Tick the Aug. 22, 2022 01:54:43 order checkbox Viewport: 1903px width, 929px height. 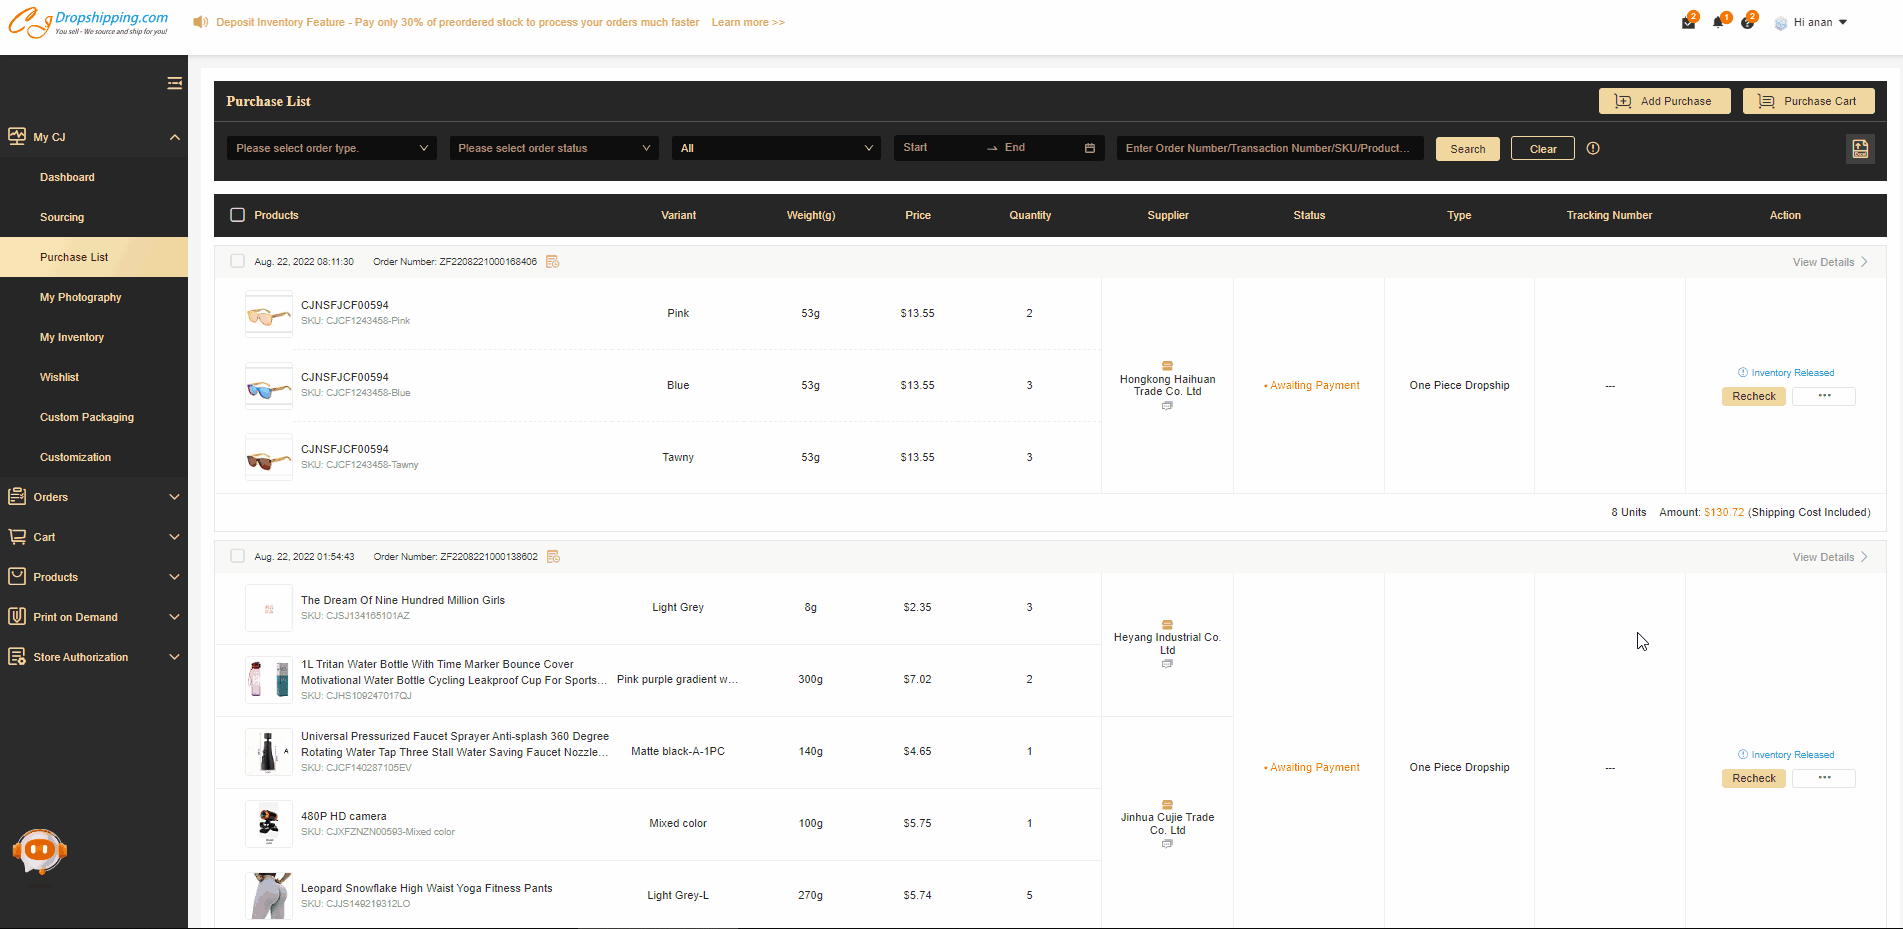238,556
